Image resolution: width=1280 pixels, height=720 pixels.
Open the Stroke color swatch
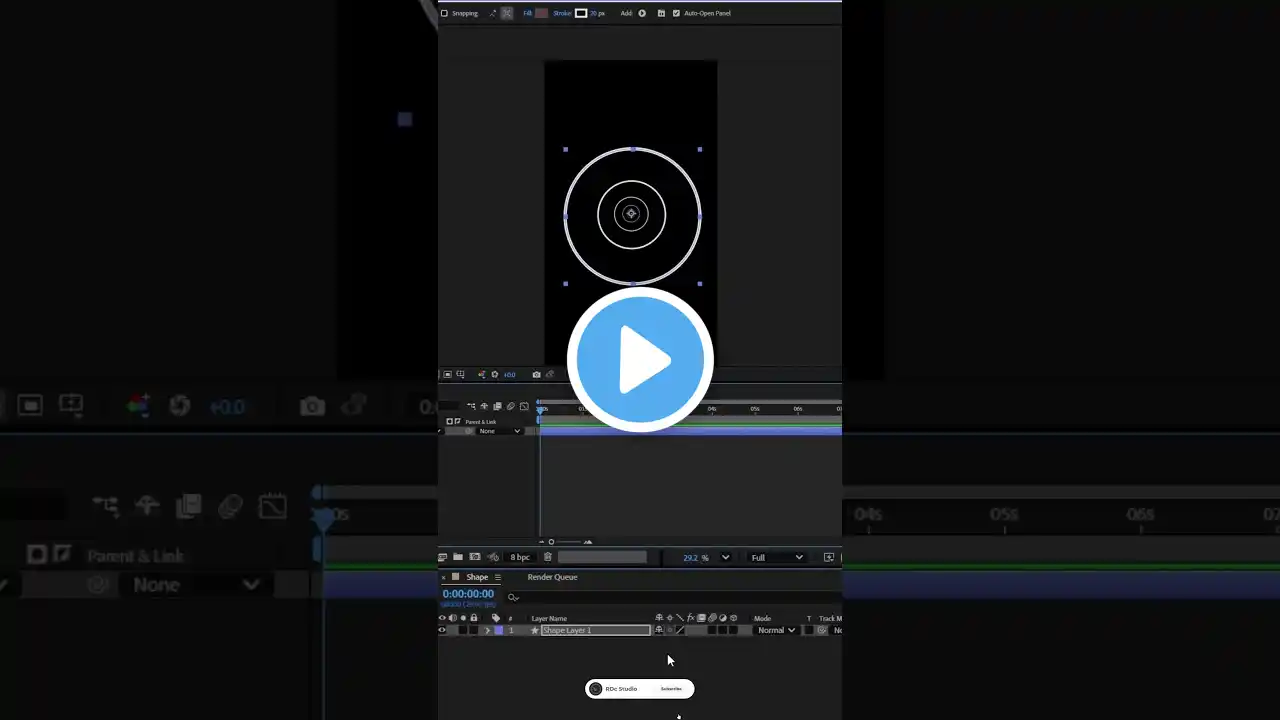[x=581, y=13]
